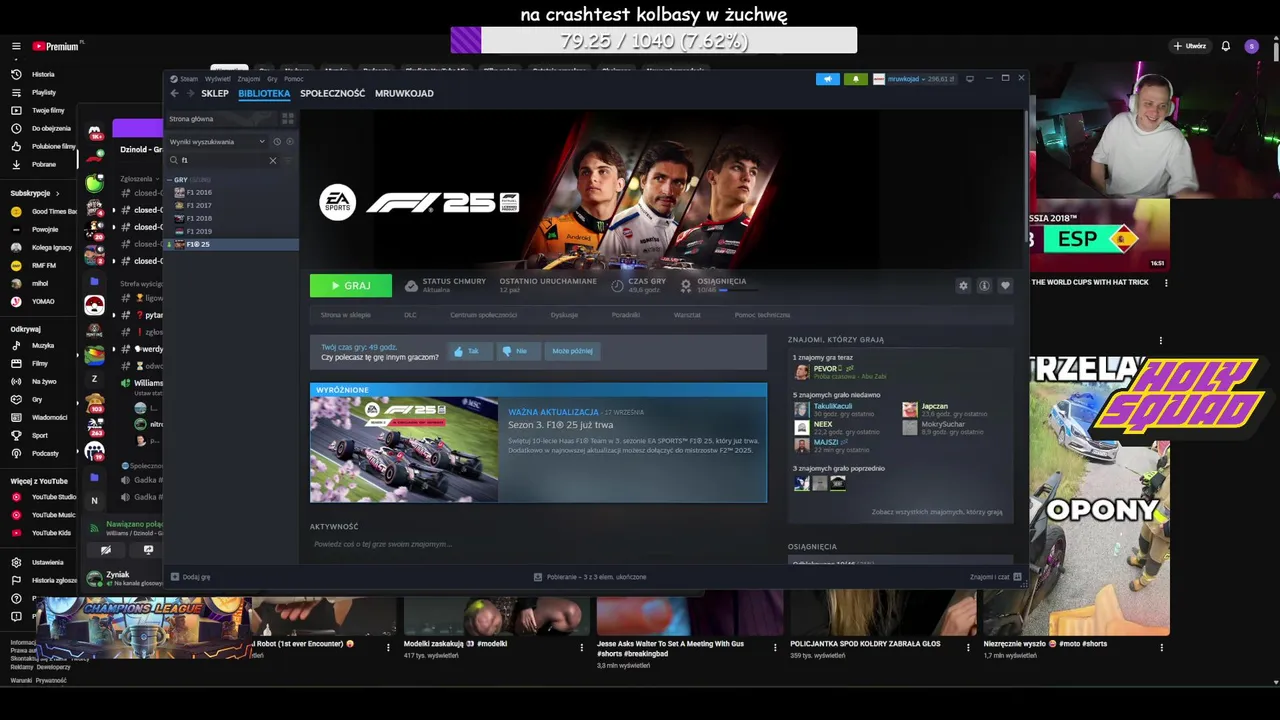The width and height of the screenshot is (1280, 720).
Task: Switch to Big Picture mode icon
Action: [969, 79]
